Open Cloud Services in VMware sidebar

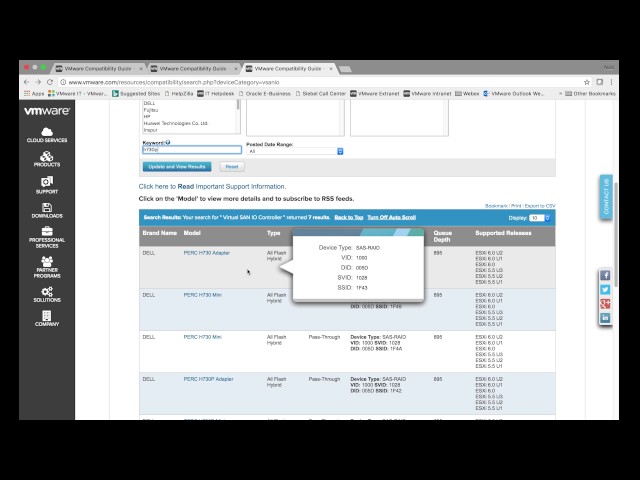[47, 135]
